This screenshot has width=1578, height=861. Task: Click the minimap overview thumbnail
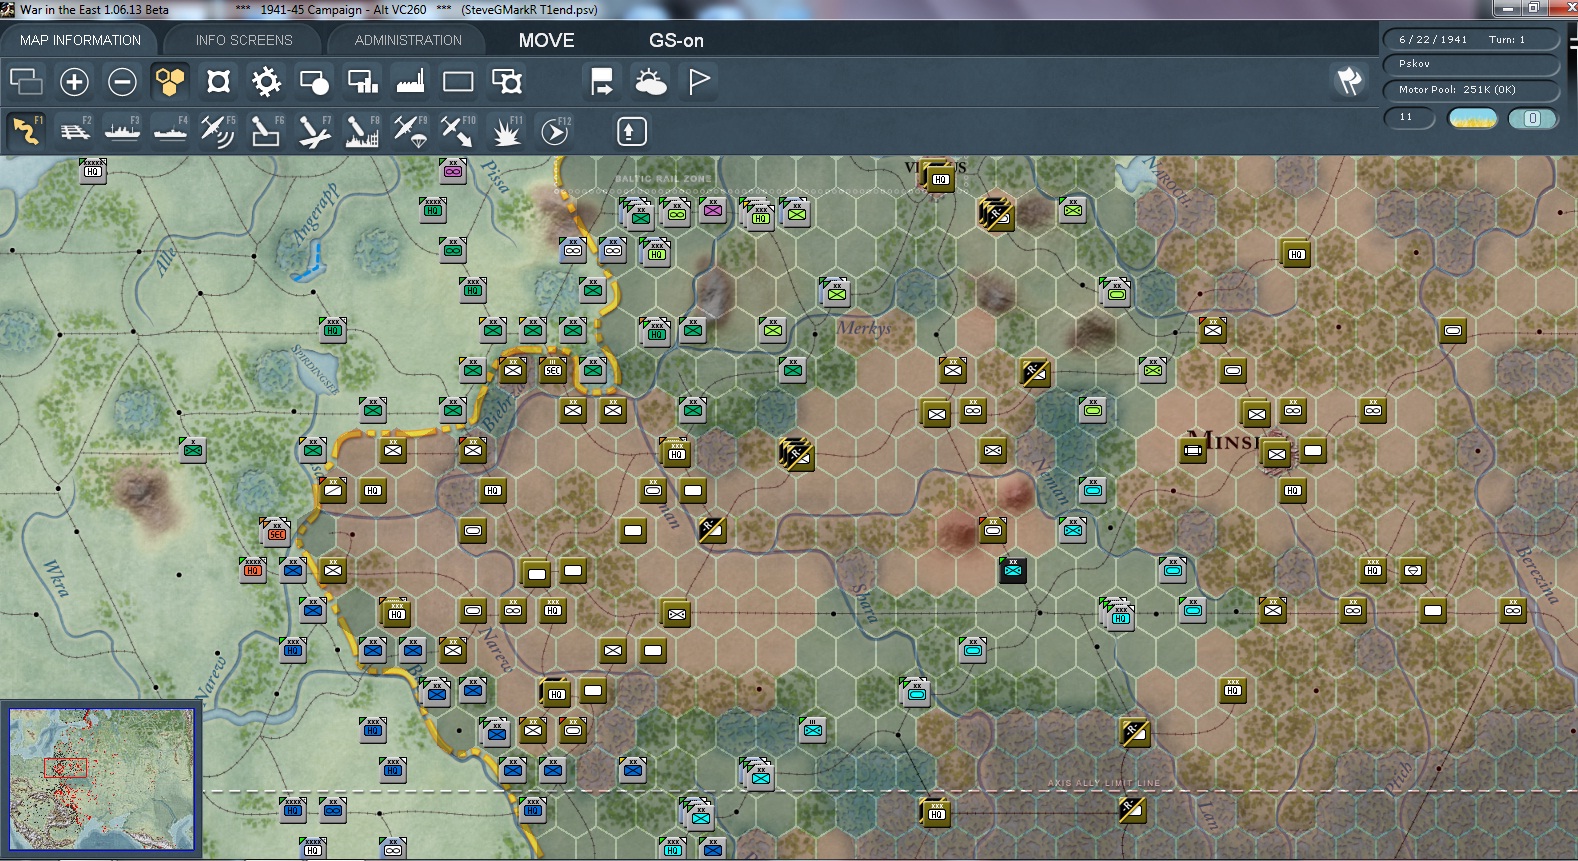point(102,779)
